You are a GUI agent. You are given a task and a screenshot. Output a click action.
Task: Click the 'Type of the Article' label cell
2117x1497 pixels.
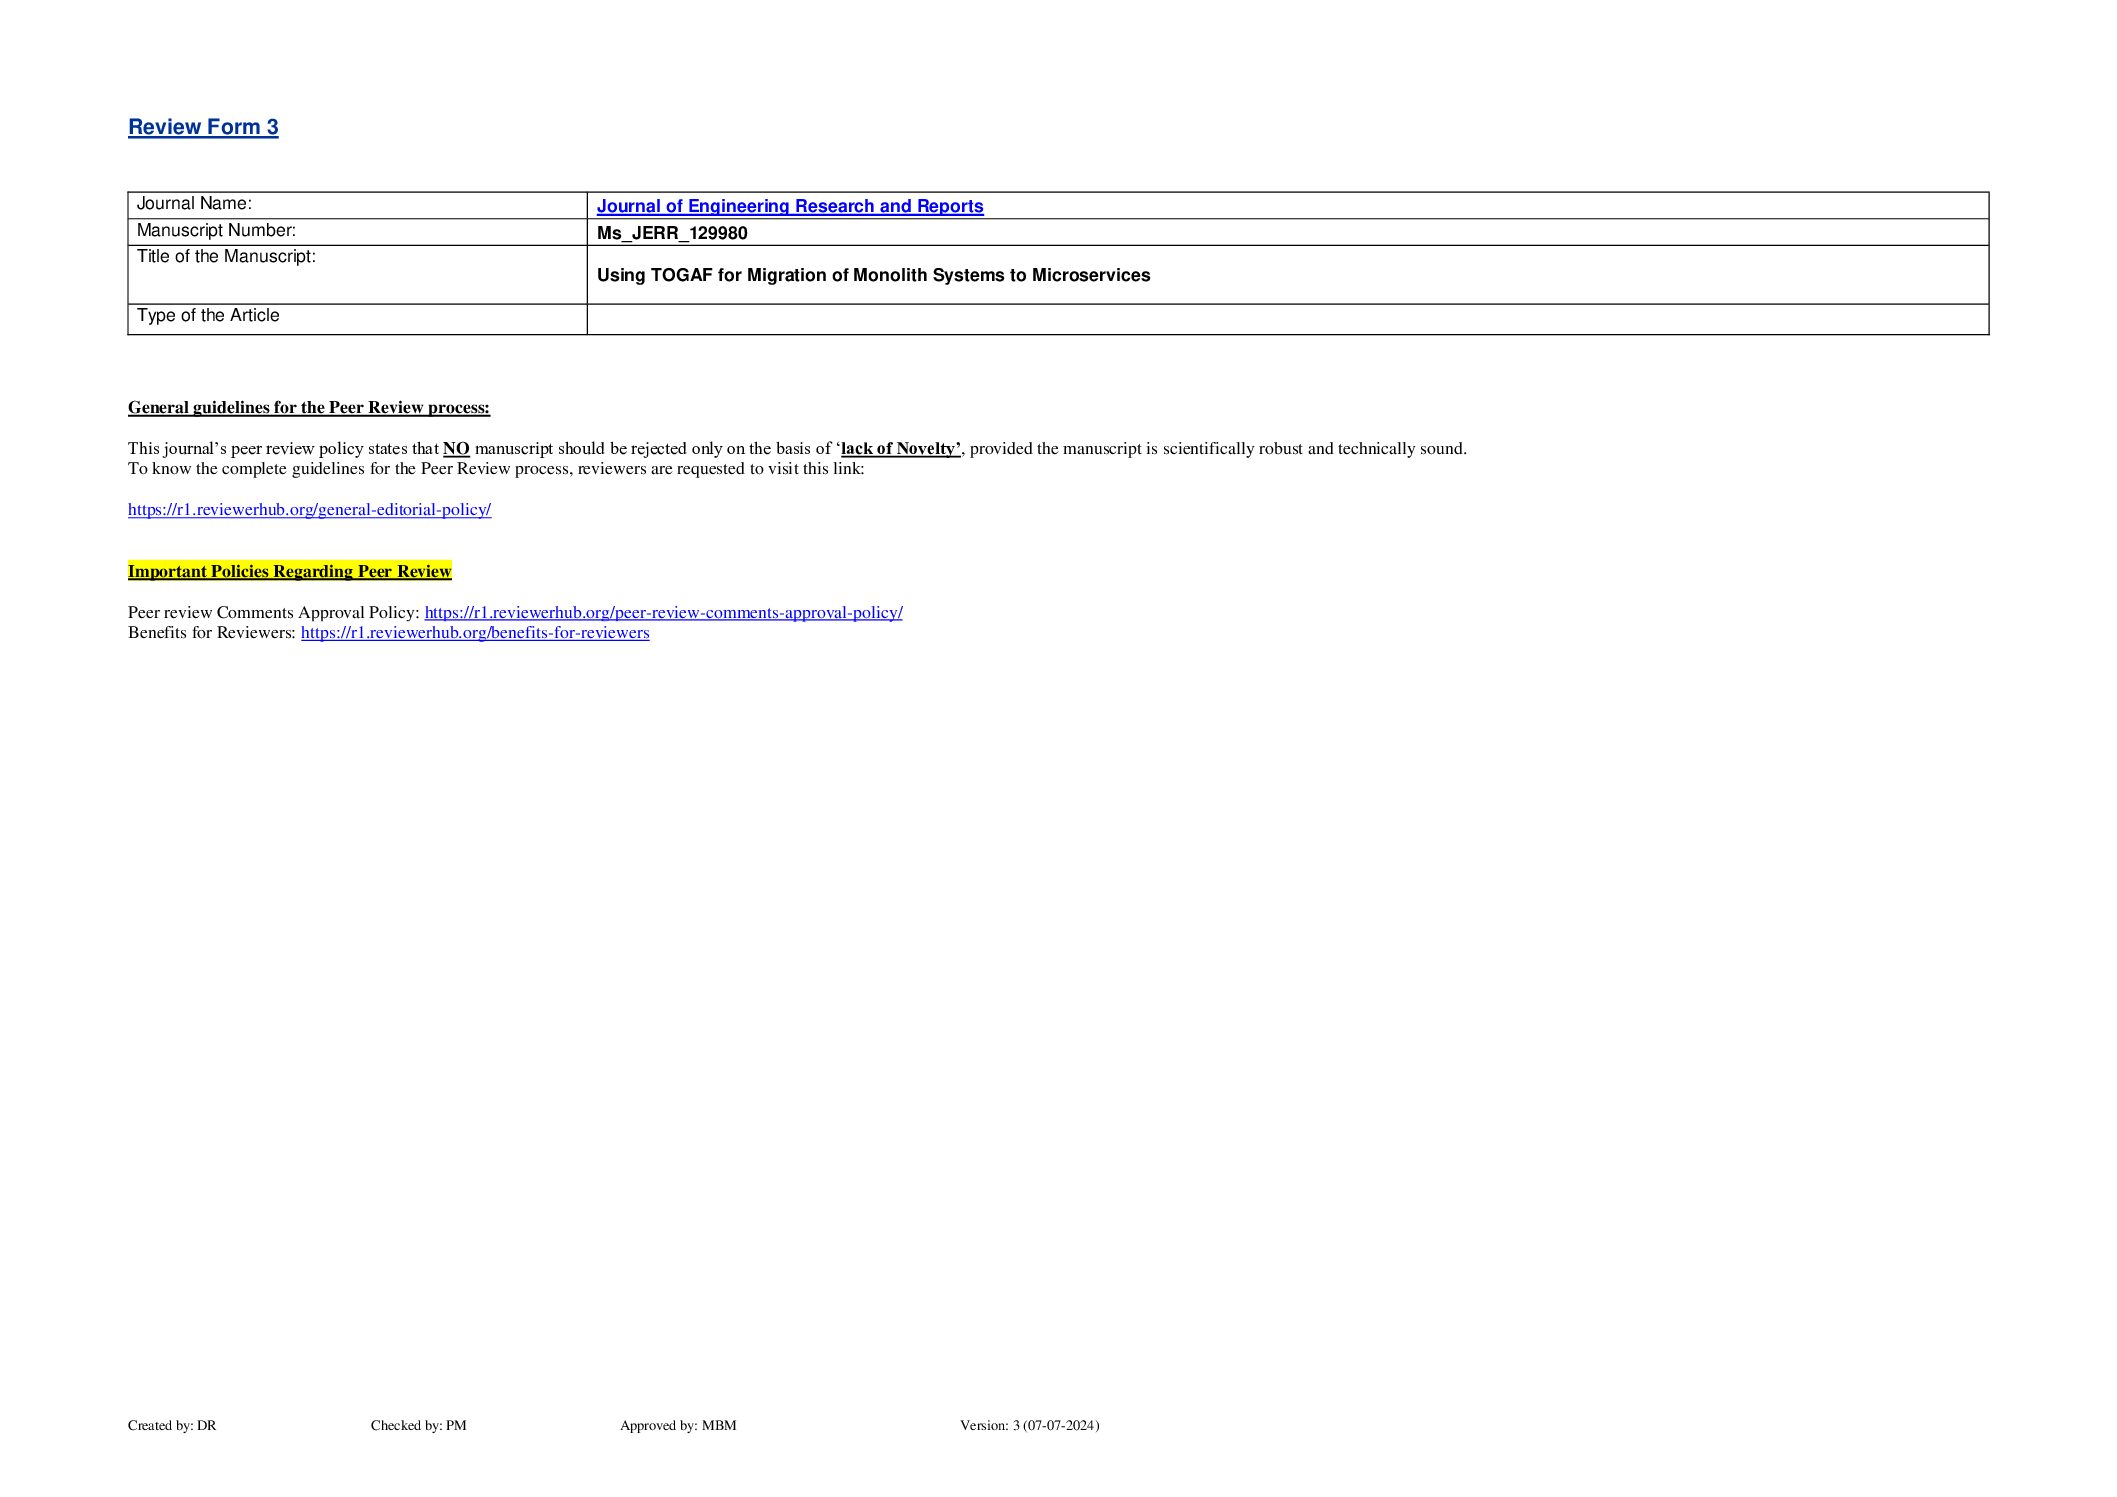coord(208,316)
